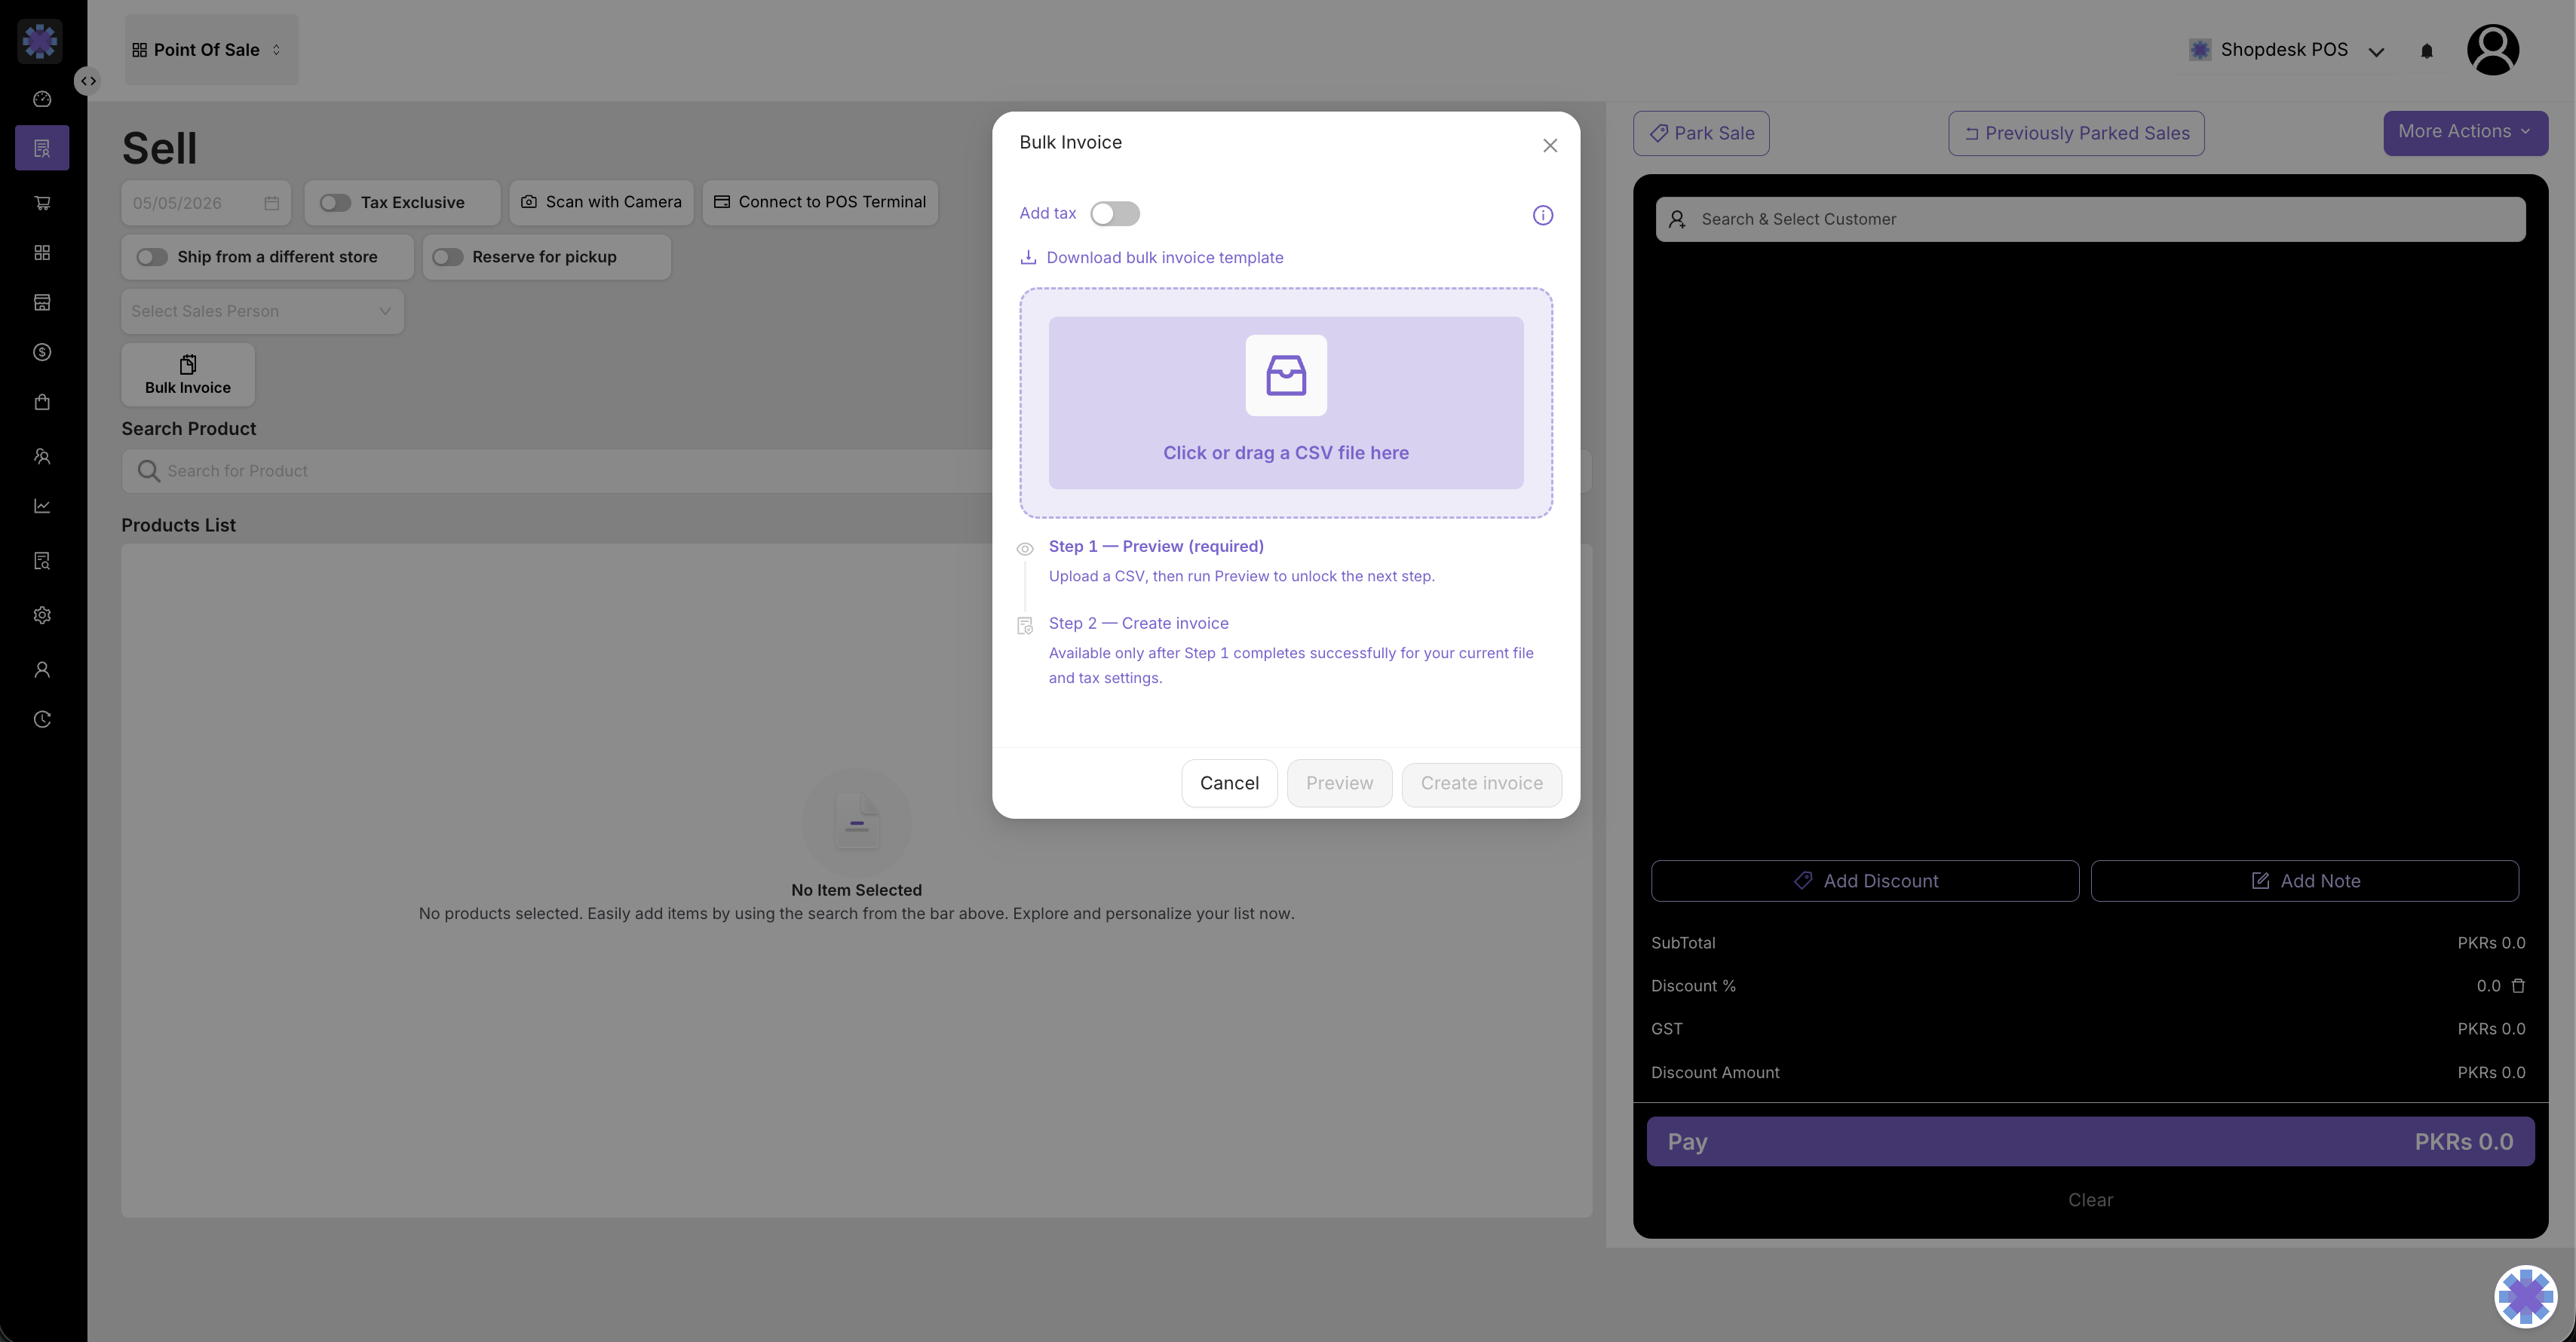Enable the Tax Exclusive toggle
2576x1342 pixels.
(x=335, y=203)
